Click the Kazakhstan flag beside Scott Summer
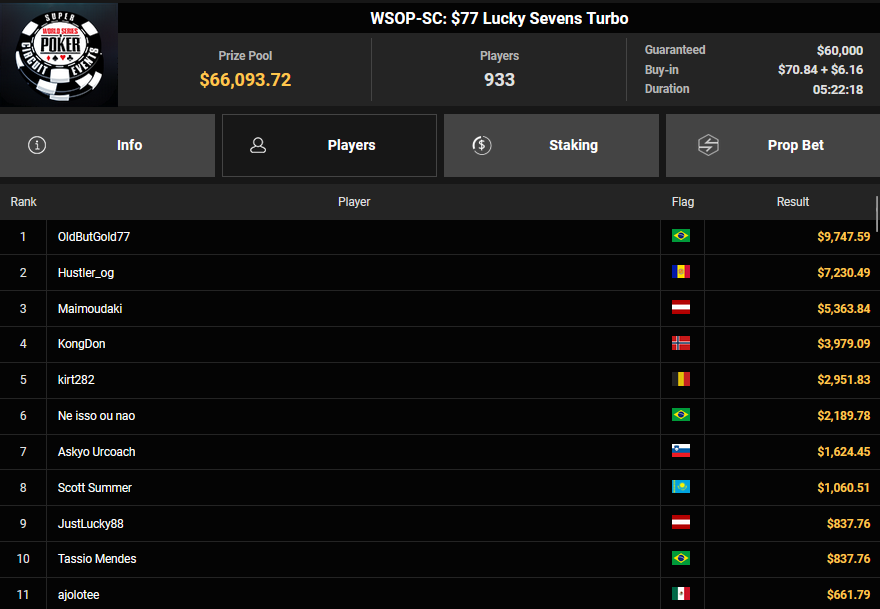This screenshot has height=609, width=880. click(681, 487)
